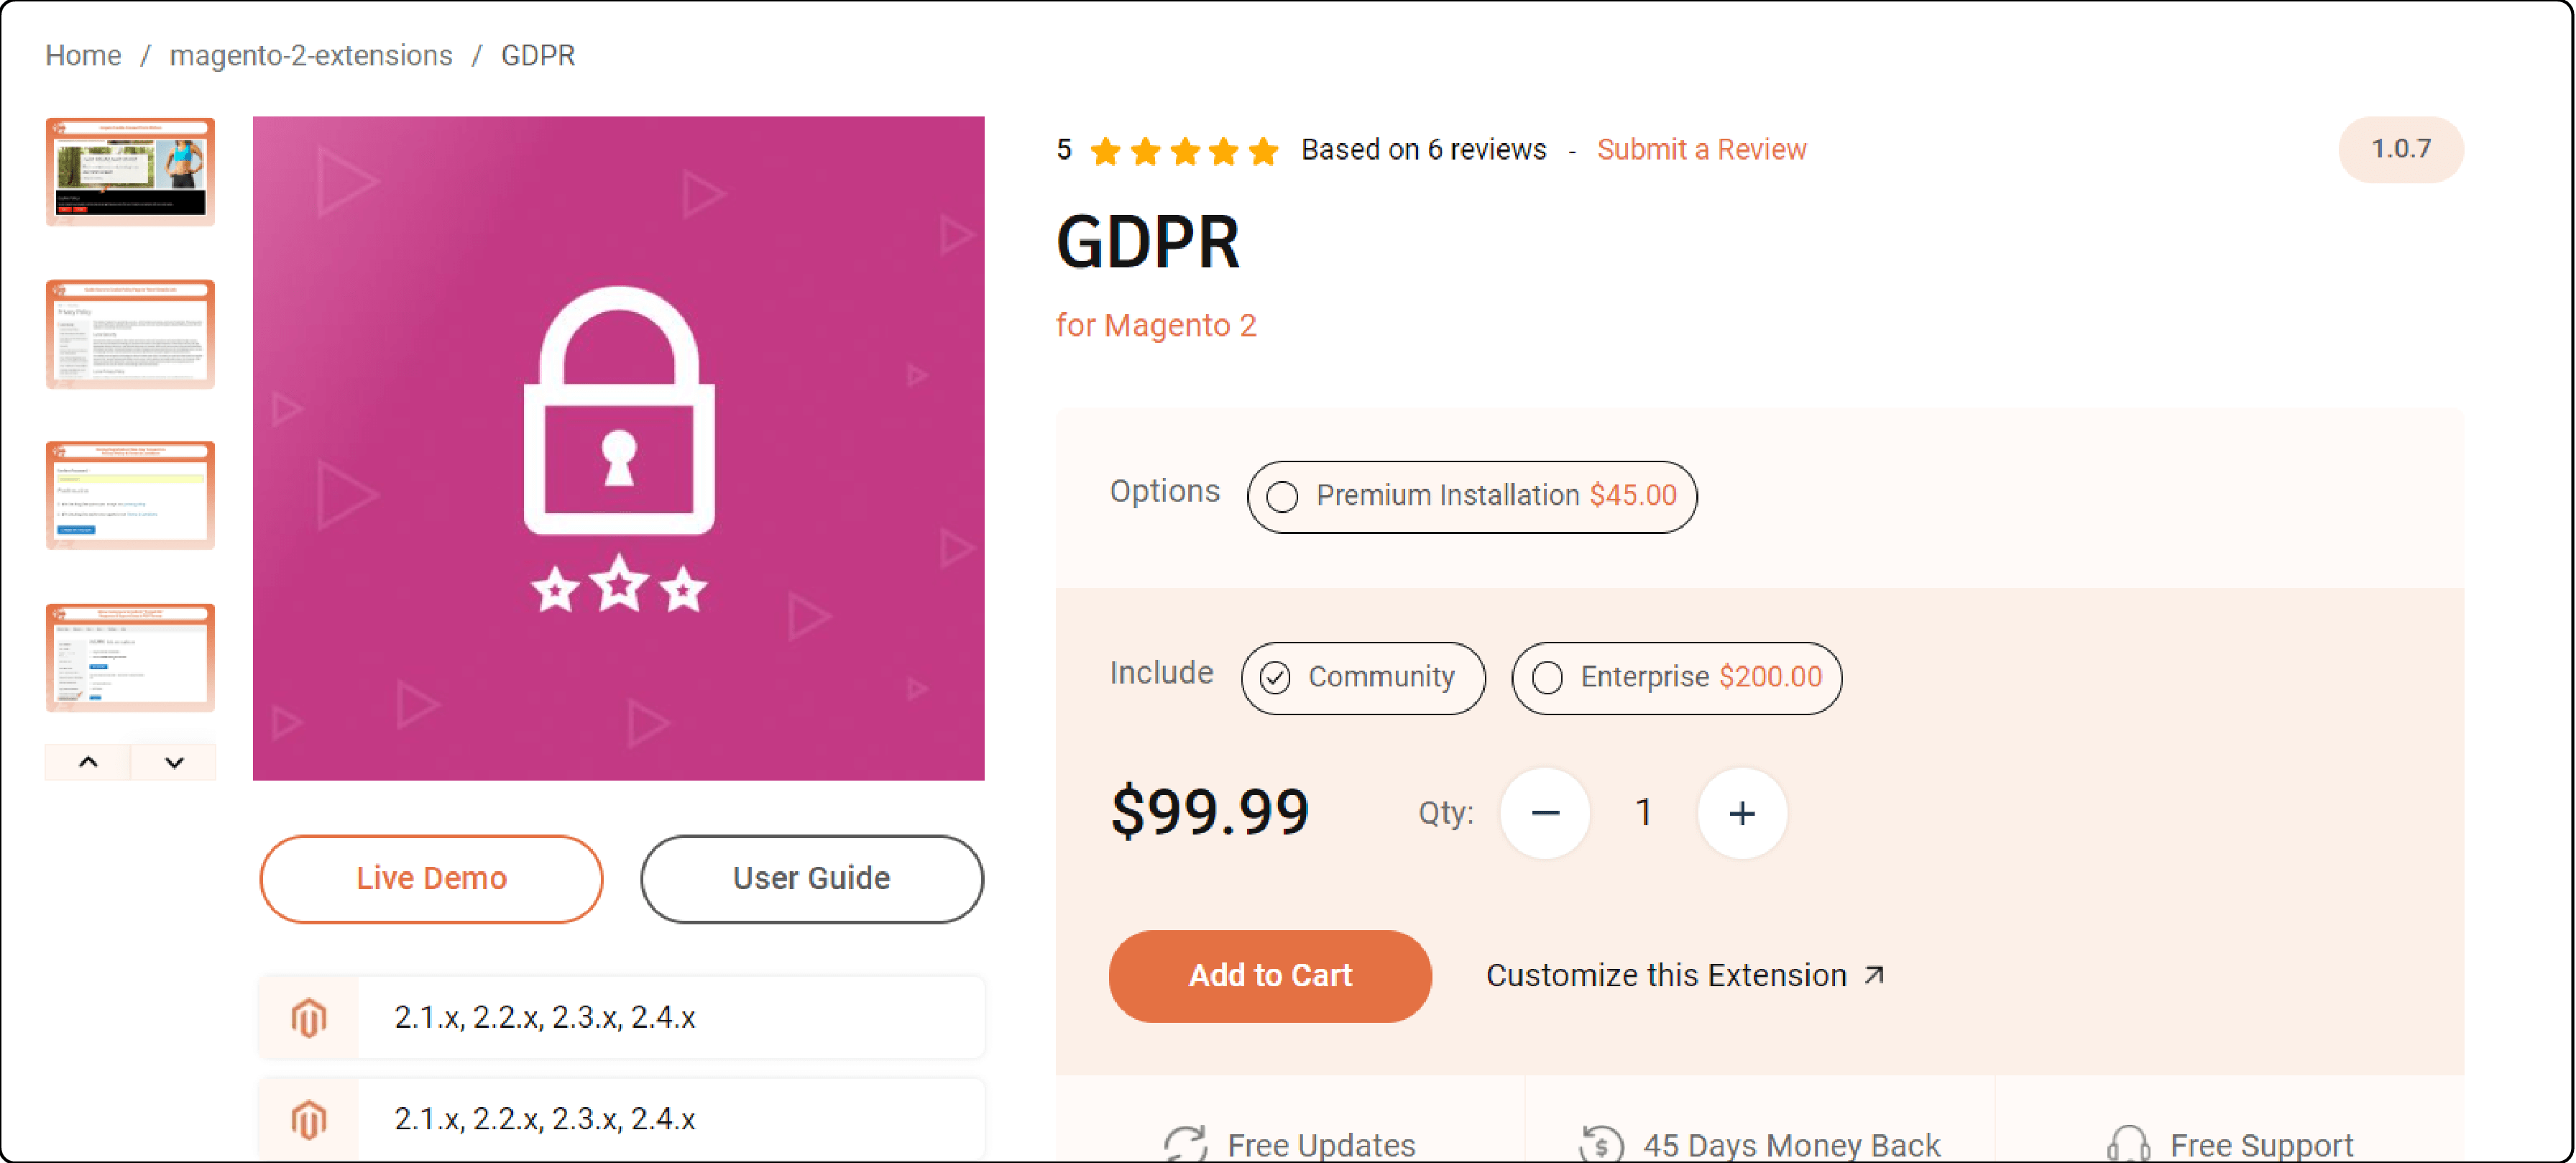Decrease quantity using the minus stepper
The height and width of the screenshot is (1163, 2576).
point(1541,812)
